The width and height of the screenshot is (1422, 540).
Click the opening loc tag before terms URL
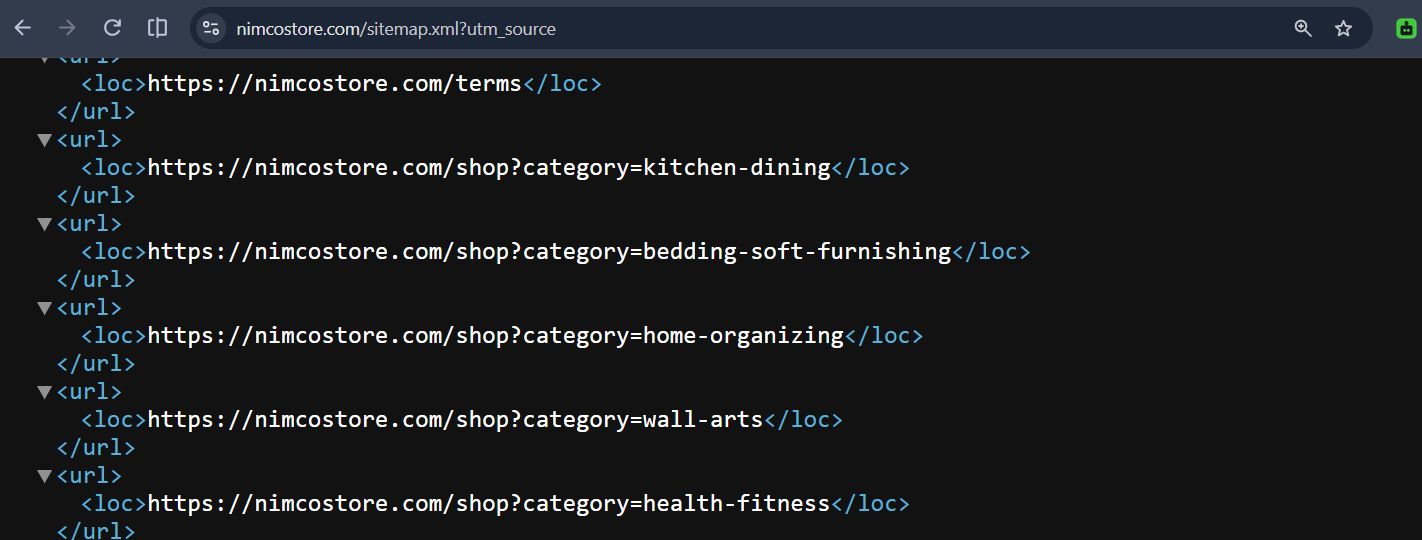click(x=114, y=84)
